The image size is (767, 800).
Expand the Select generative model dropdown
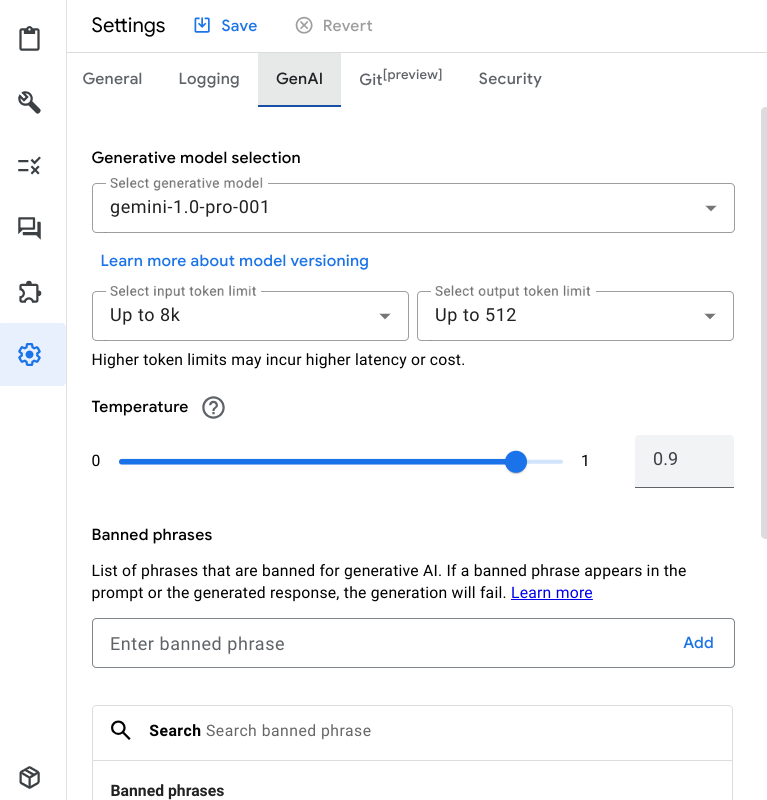pos(412,208)
